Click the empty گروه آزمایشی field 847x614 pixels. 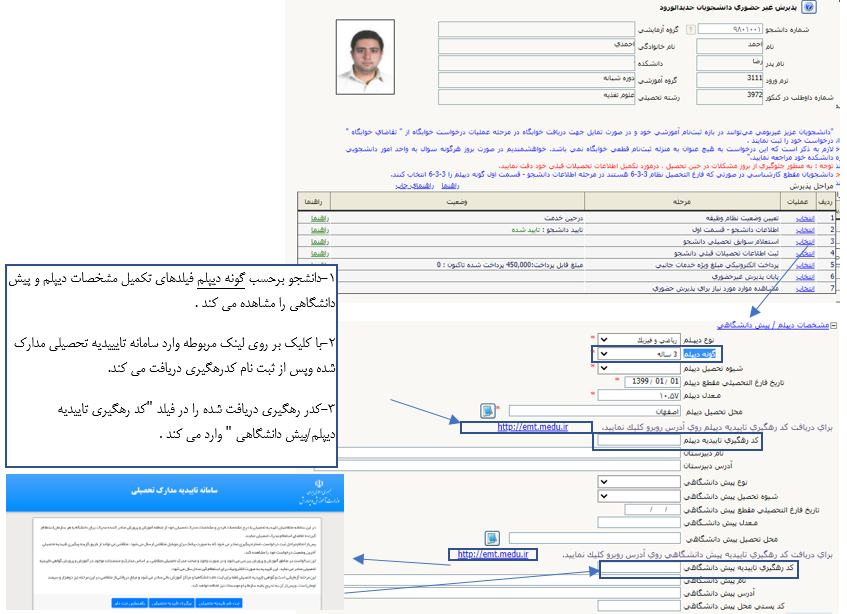click(536, 29)
